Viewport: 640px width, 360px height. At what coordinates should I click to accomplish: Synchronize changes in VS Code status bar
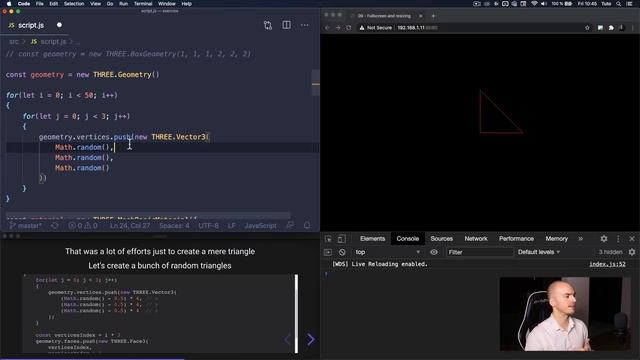tap(55, 225)
